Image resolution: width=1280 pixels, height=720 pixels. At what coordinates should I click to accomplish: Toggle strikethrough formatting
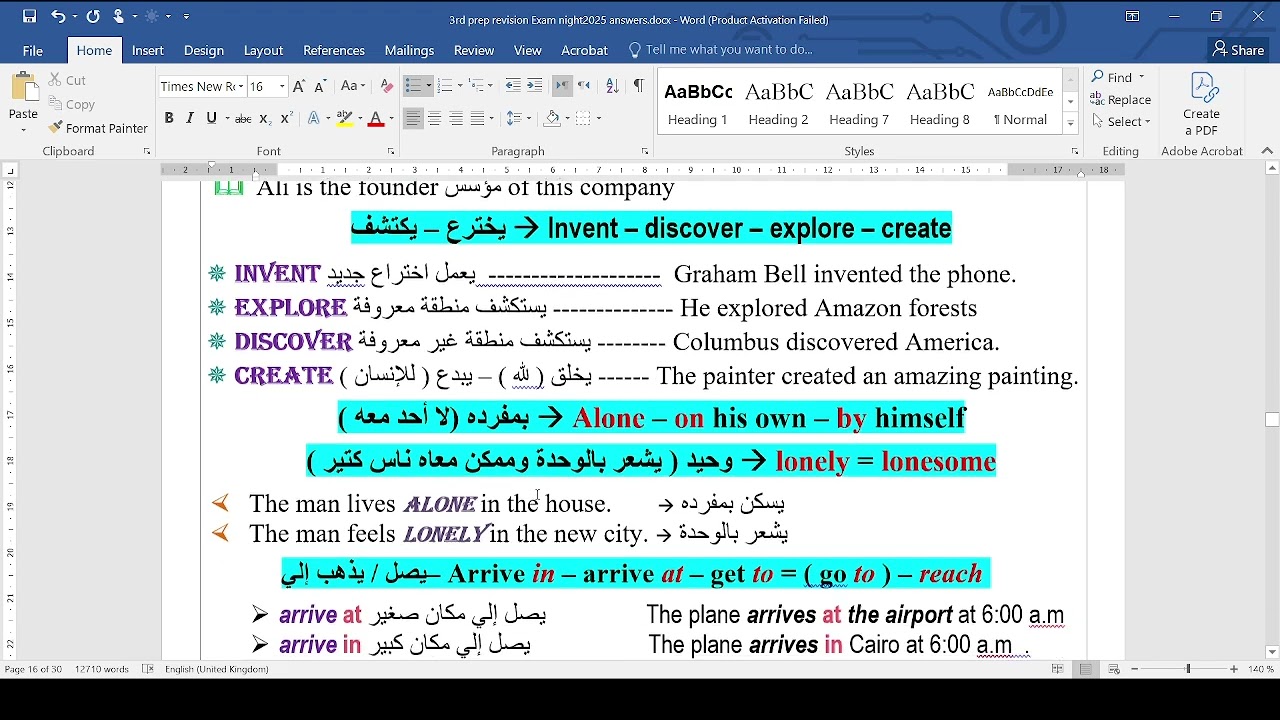(x=243, y=118)
